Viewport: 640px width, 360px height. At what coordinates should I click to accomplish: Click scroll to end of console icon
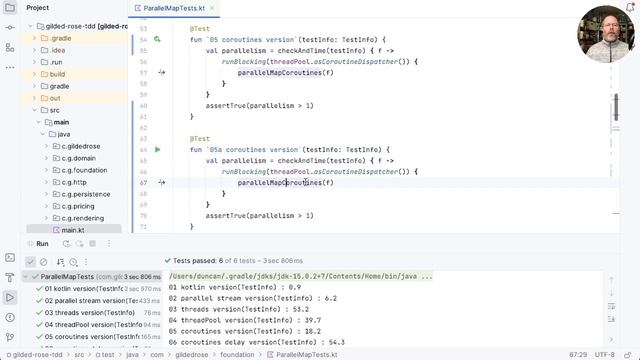(611, 319)
